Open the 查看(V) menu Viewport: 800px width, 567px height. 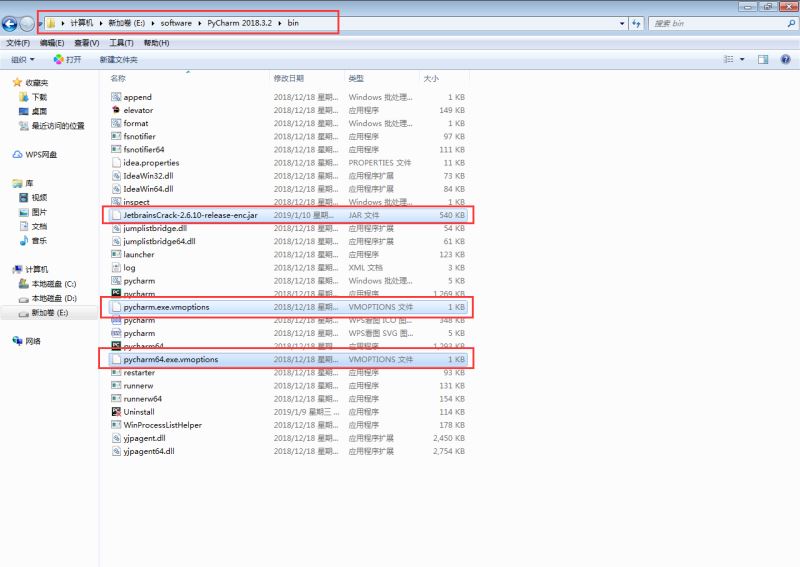87,43
